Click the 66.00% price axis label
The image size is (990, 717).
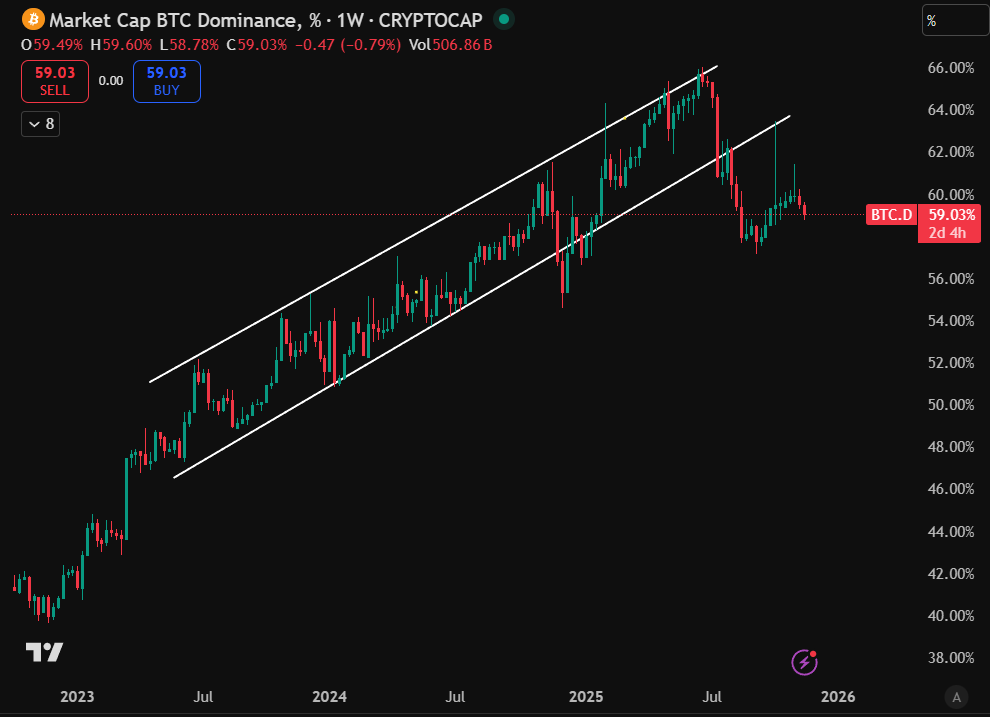point(951,68)
